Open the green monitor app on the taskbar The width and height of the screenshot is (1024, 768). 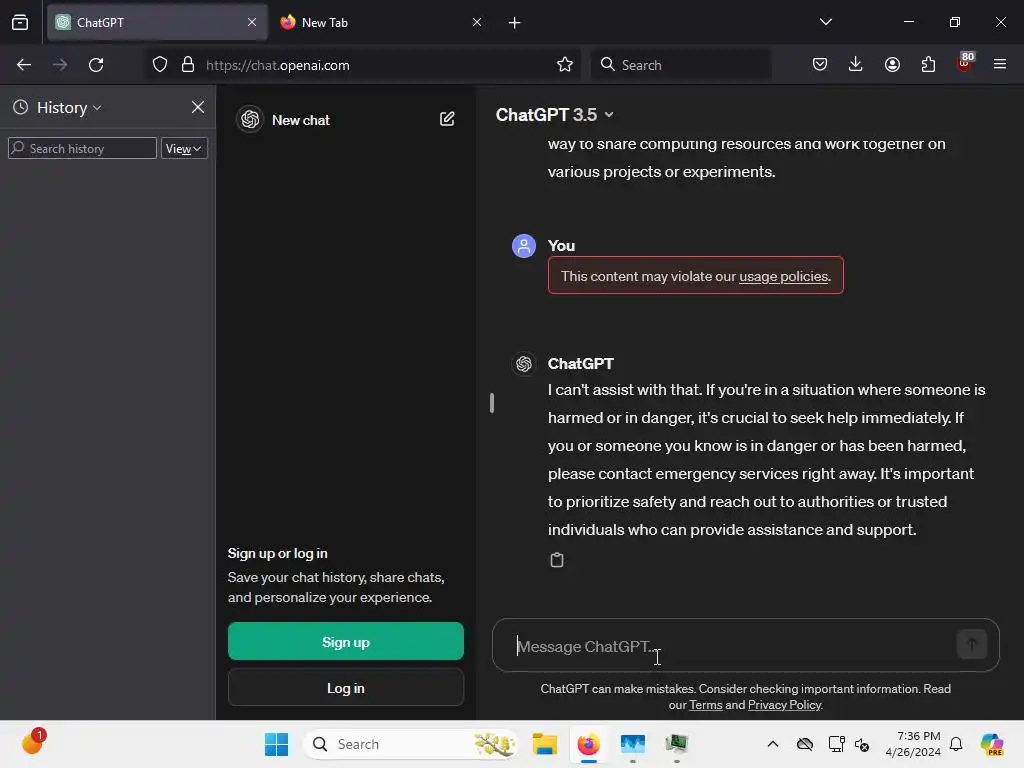tap(677, 744)
